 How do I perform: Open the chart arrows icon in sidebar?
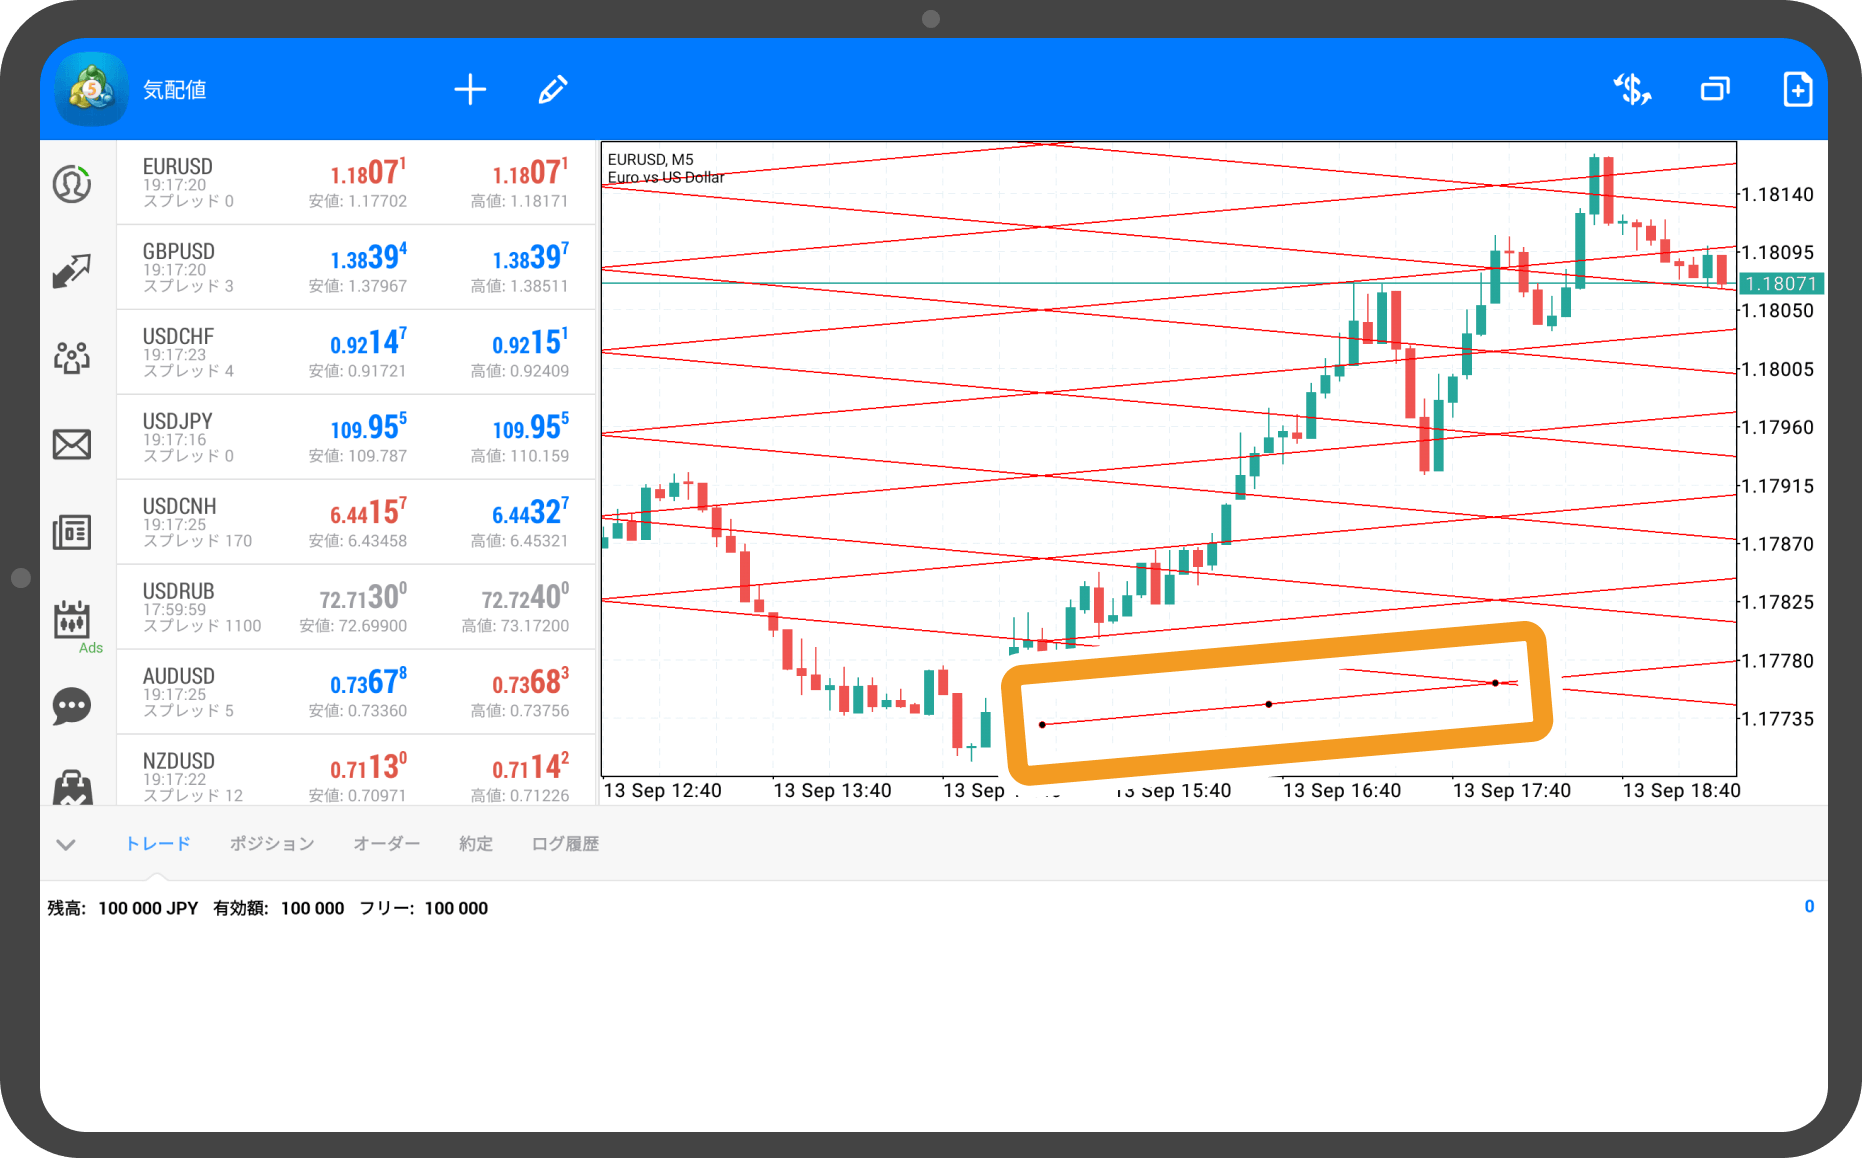coord(72,270)
